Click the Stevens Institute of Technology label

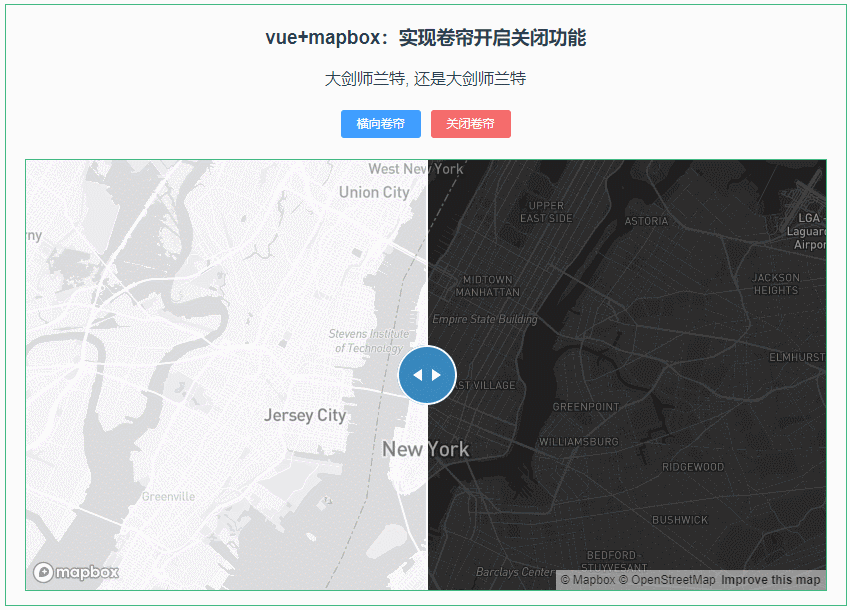[369, 341]
